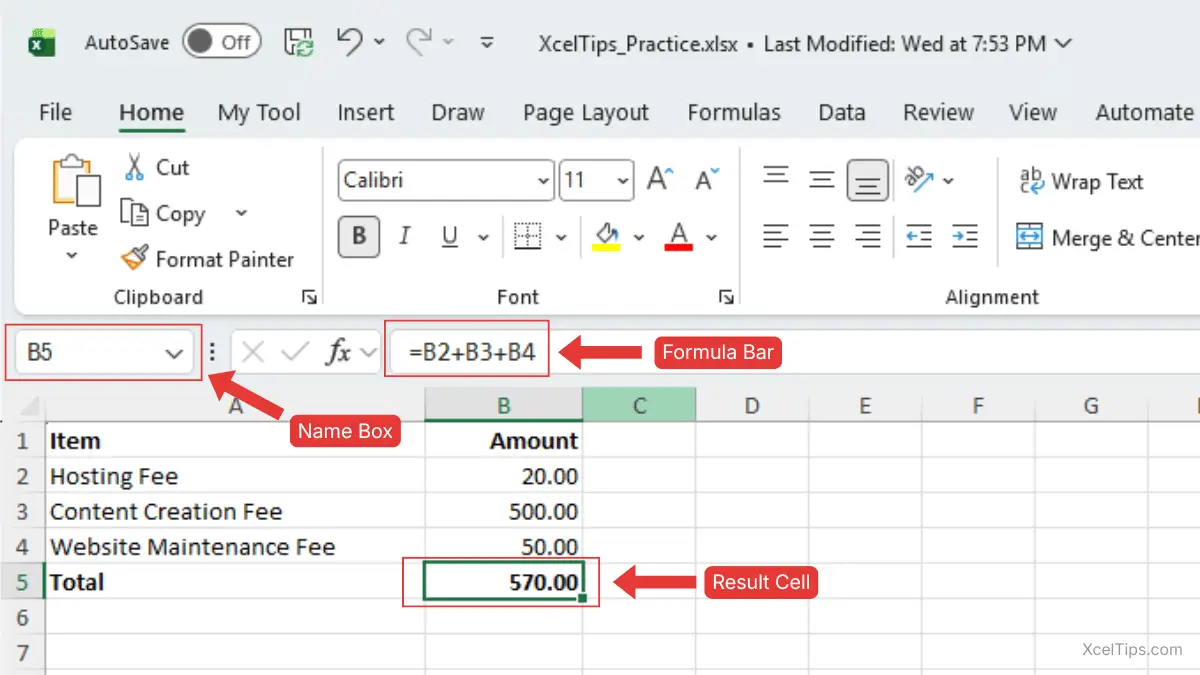Viewport: 1200px width, 675px height.
Task: Open the Calibri font name dropdown
Action: [543, 181]
